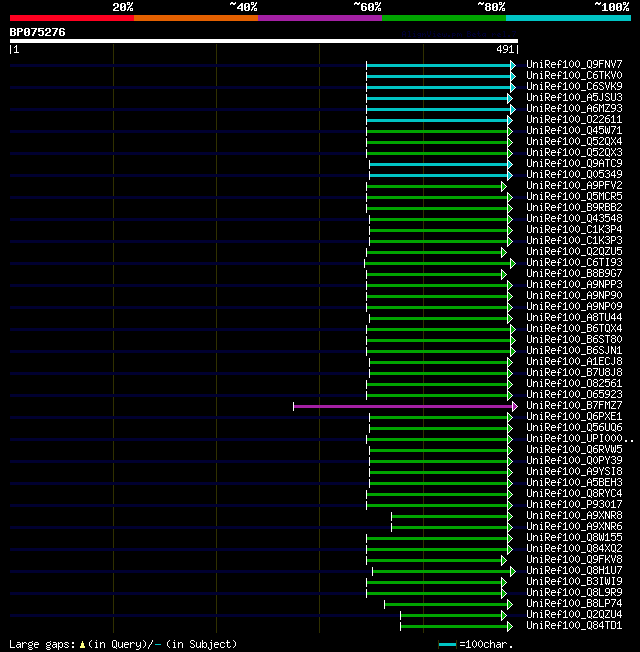Viewport: 640px width, 652px height.
Task: Click the UniRef100_B8LP74 label
Action: click(574, 604)
